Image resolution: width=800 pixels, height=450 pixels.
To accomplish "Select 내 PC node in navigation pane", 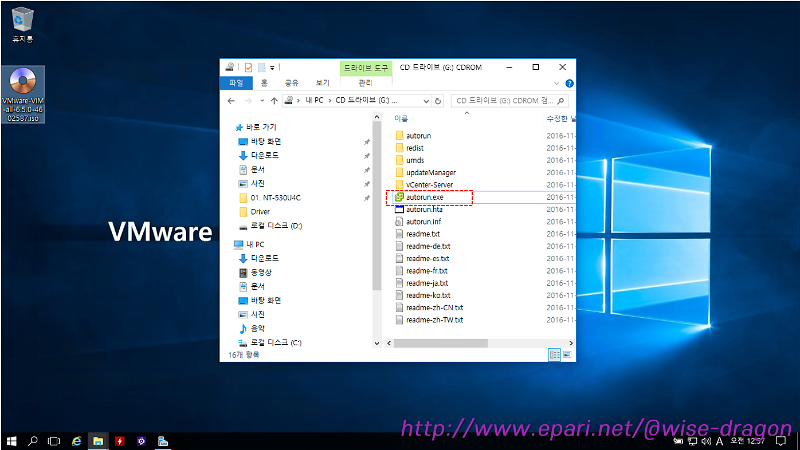I will (255, 244).
